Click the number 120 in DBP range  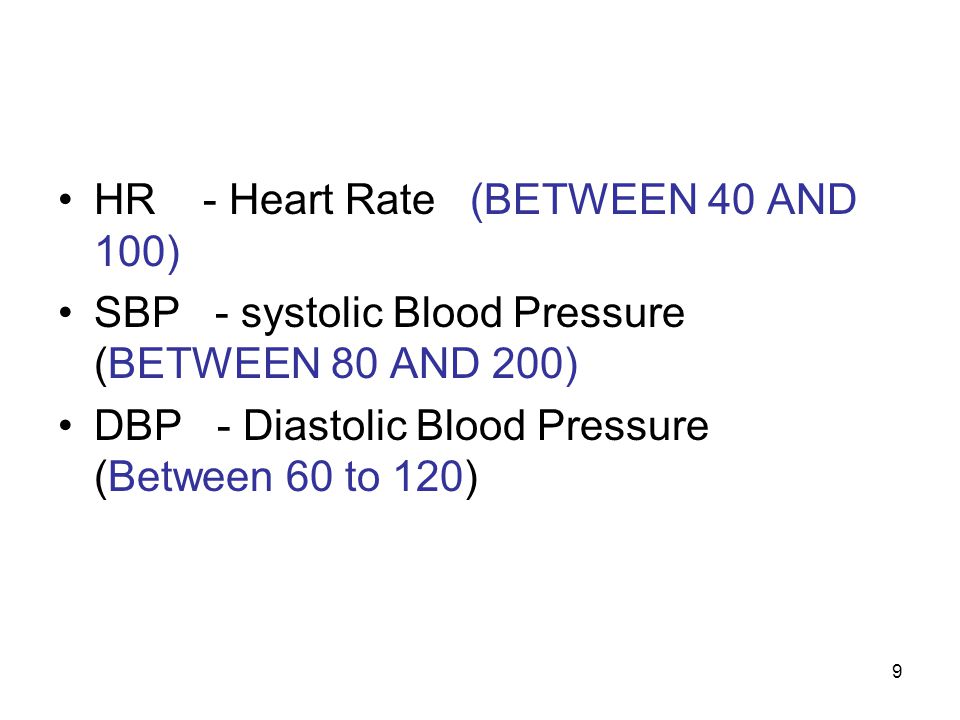tap(428, 476)
